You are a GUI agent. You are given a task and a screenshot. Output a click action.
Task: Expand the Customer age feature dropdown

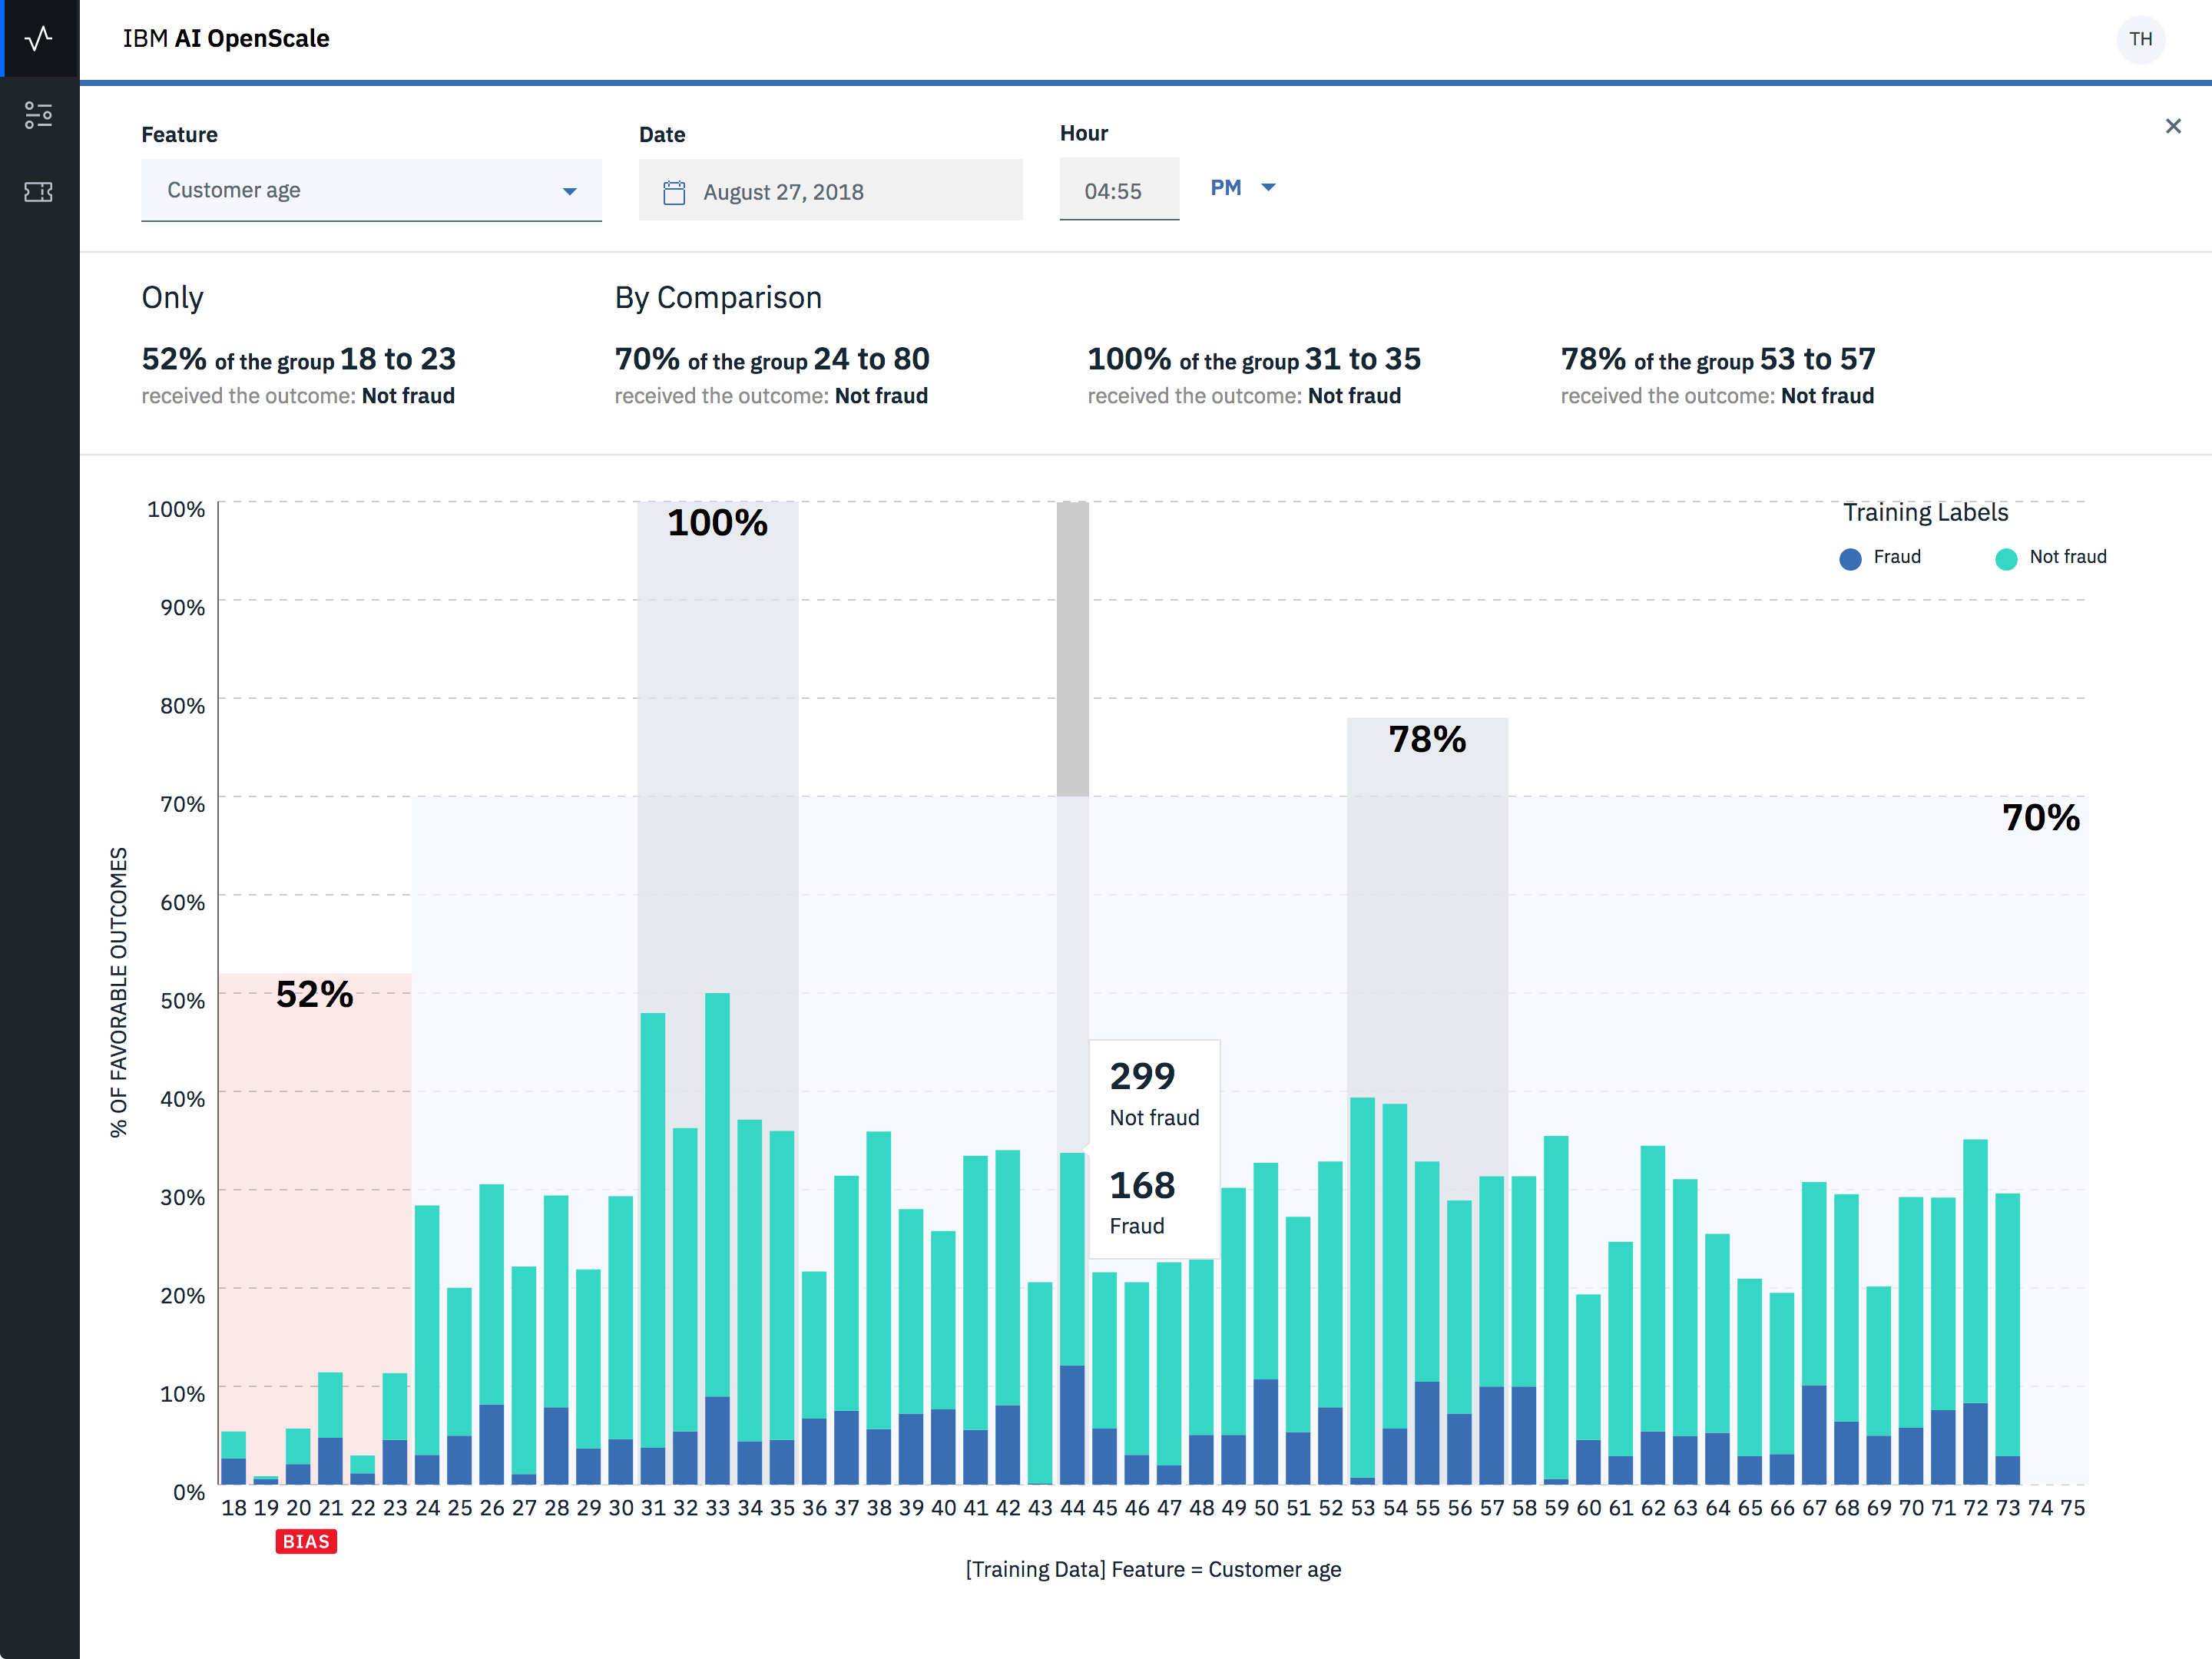371,190
